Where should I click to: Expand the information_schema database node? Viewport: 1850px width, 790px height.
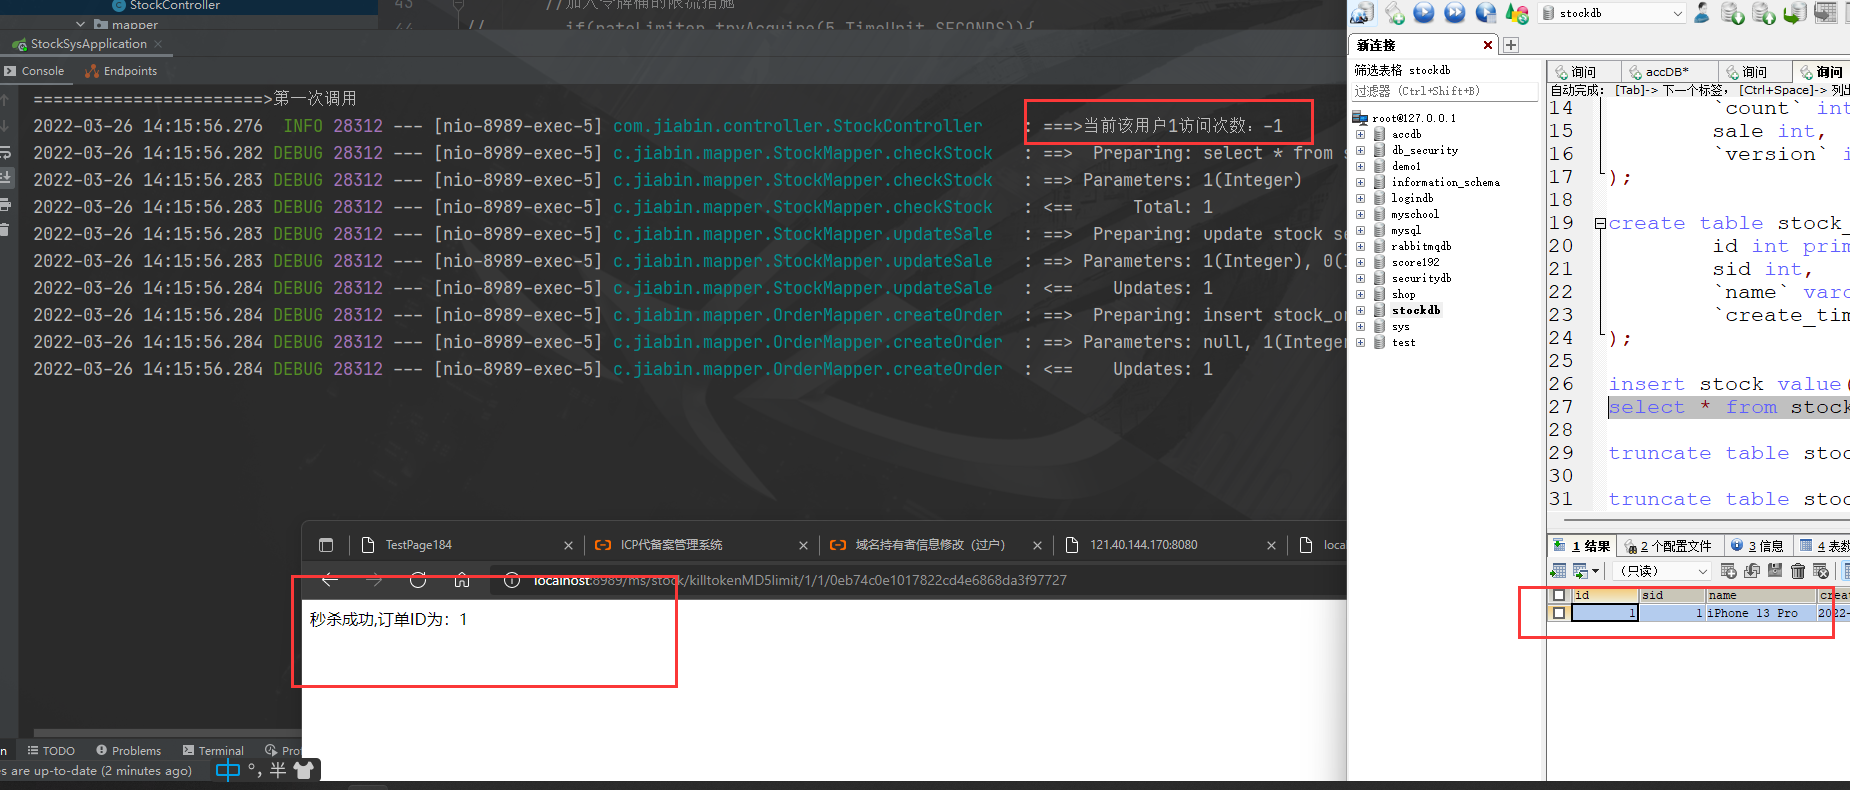pyautogui.click(x=1360, y=182)
